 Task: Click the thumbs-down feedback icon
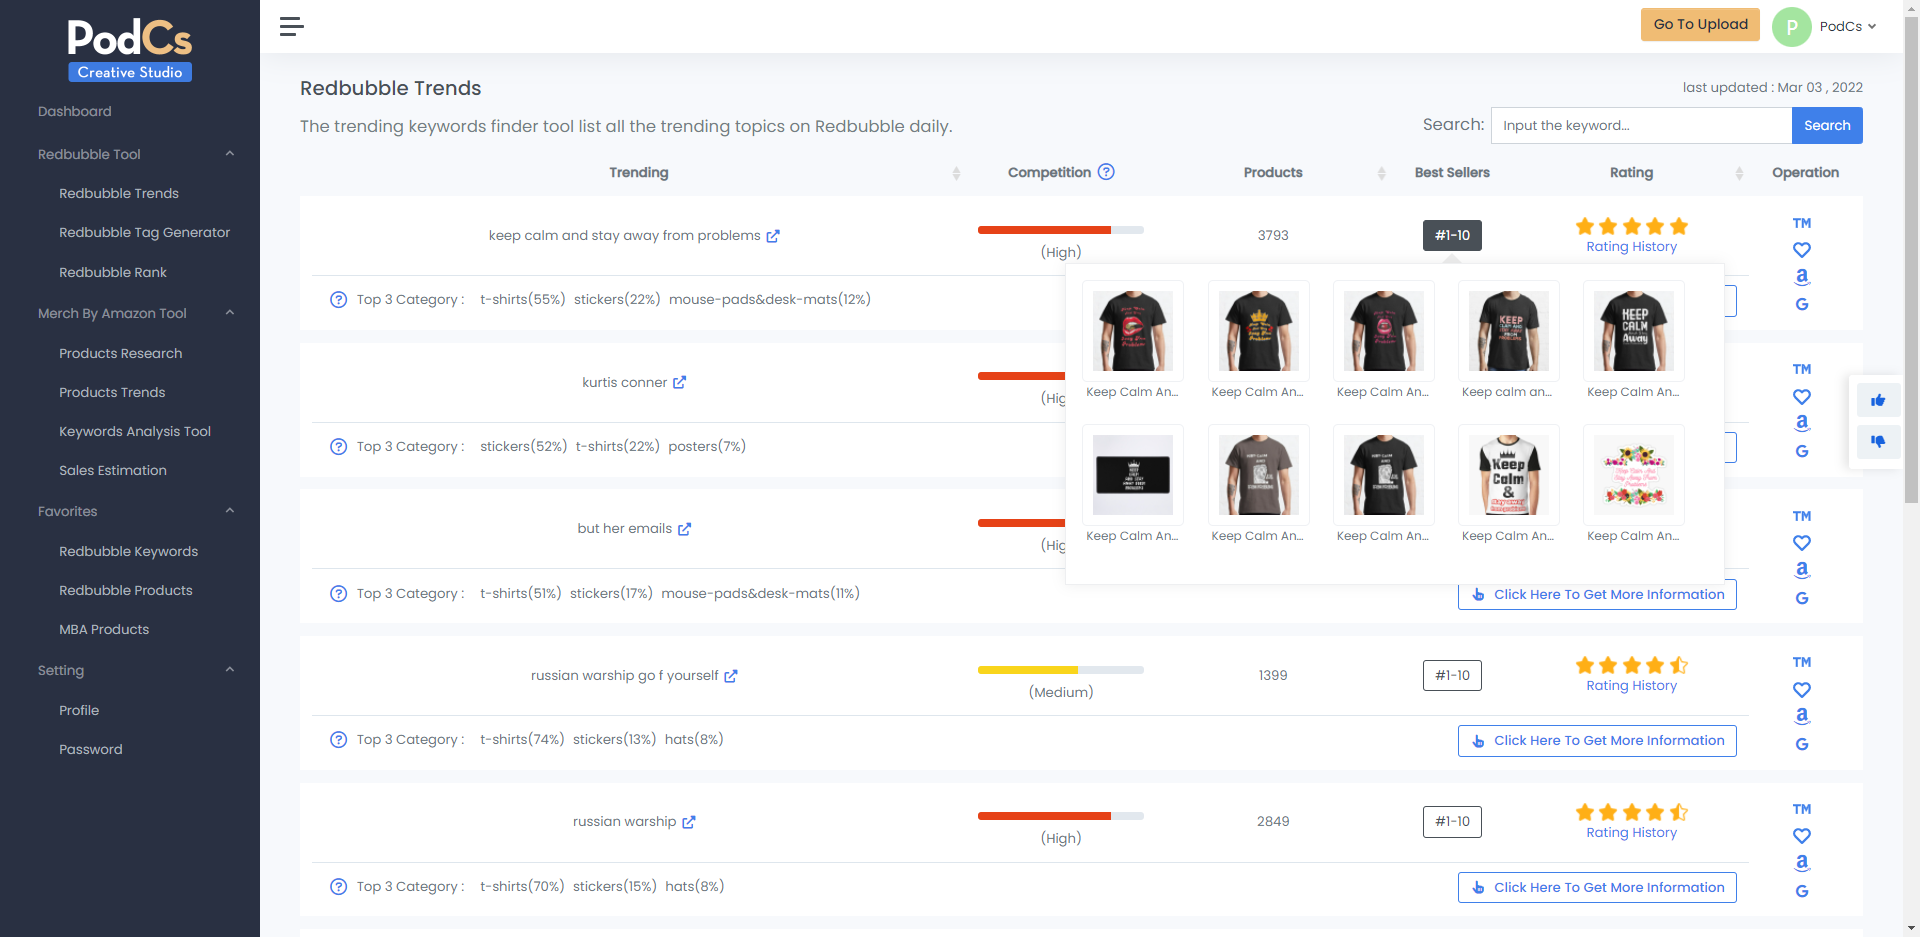[x=1878, y=441]
